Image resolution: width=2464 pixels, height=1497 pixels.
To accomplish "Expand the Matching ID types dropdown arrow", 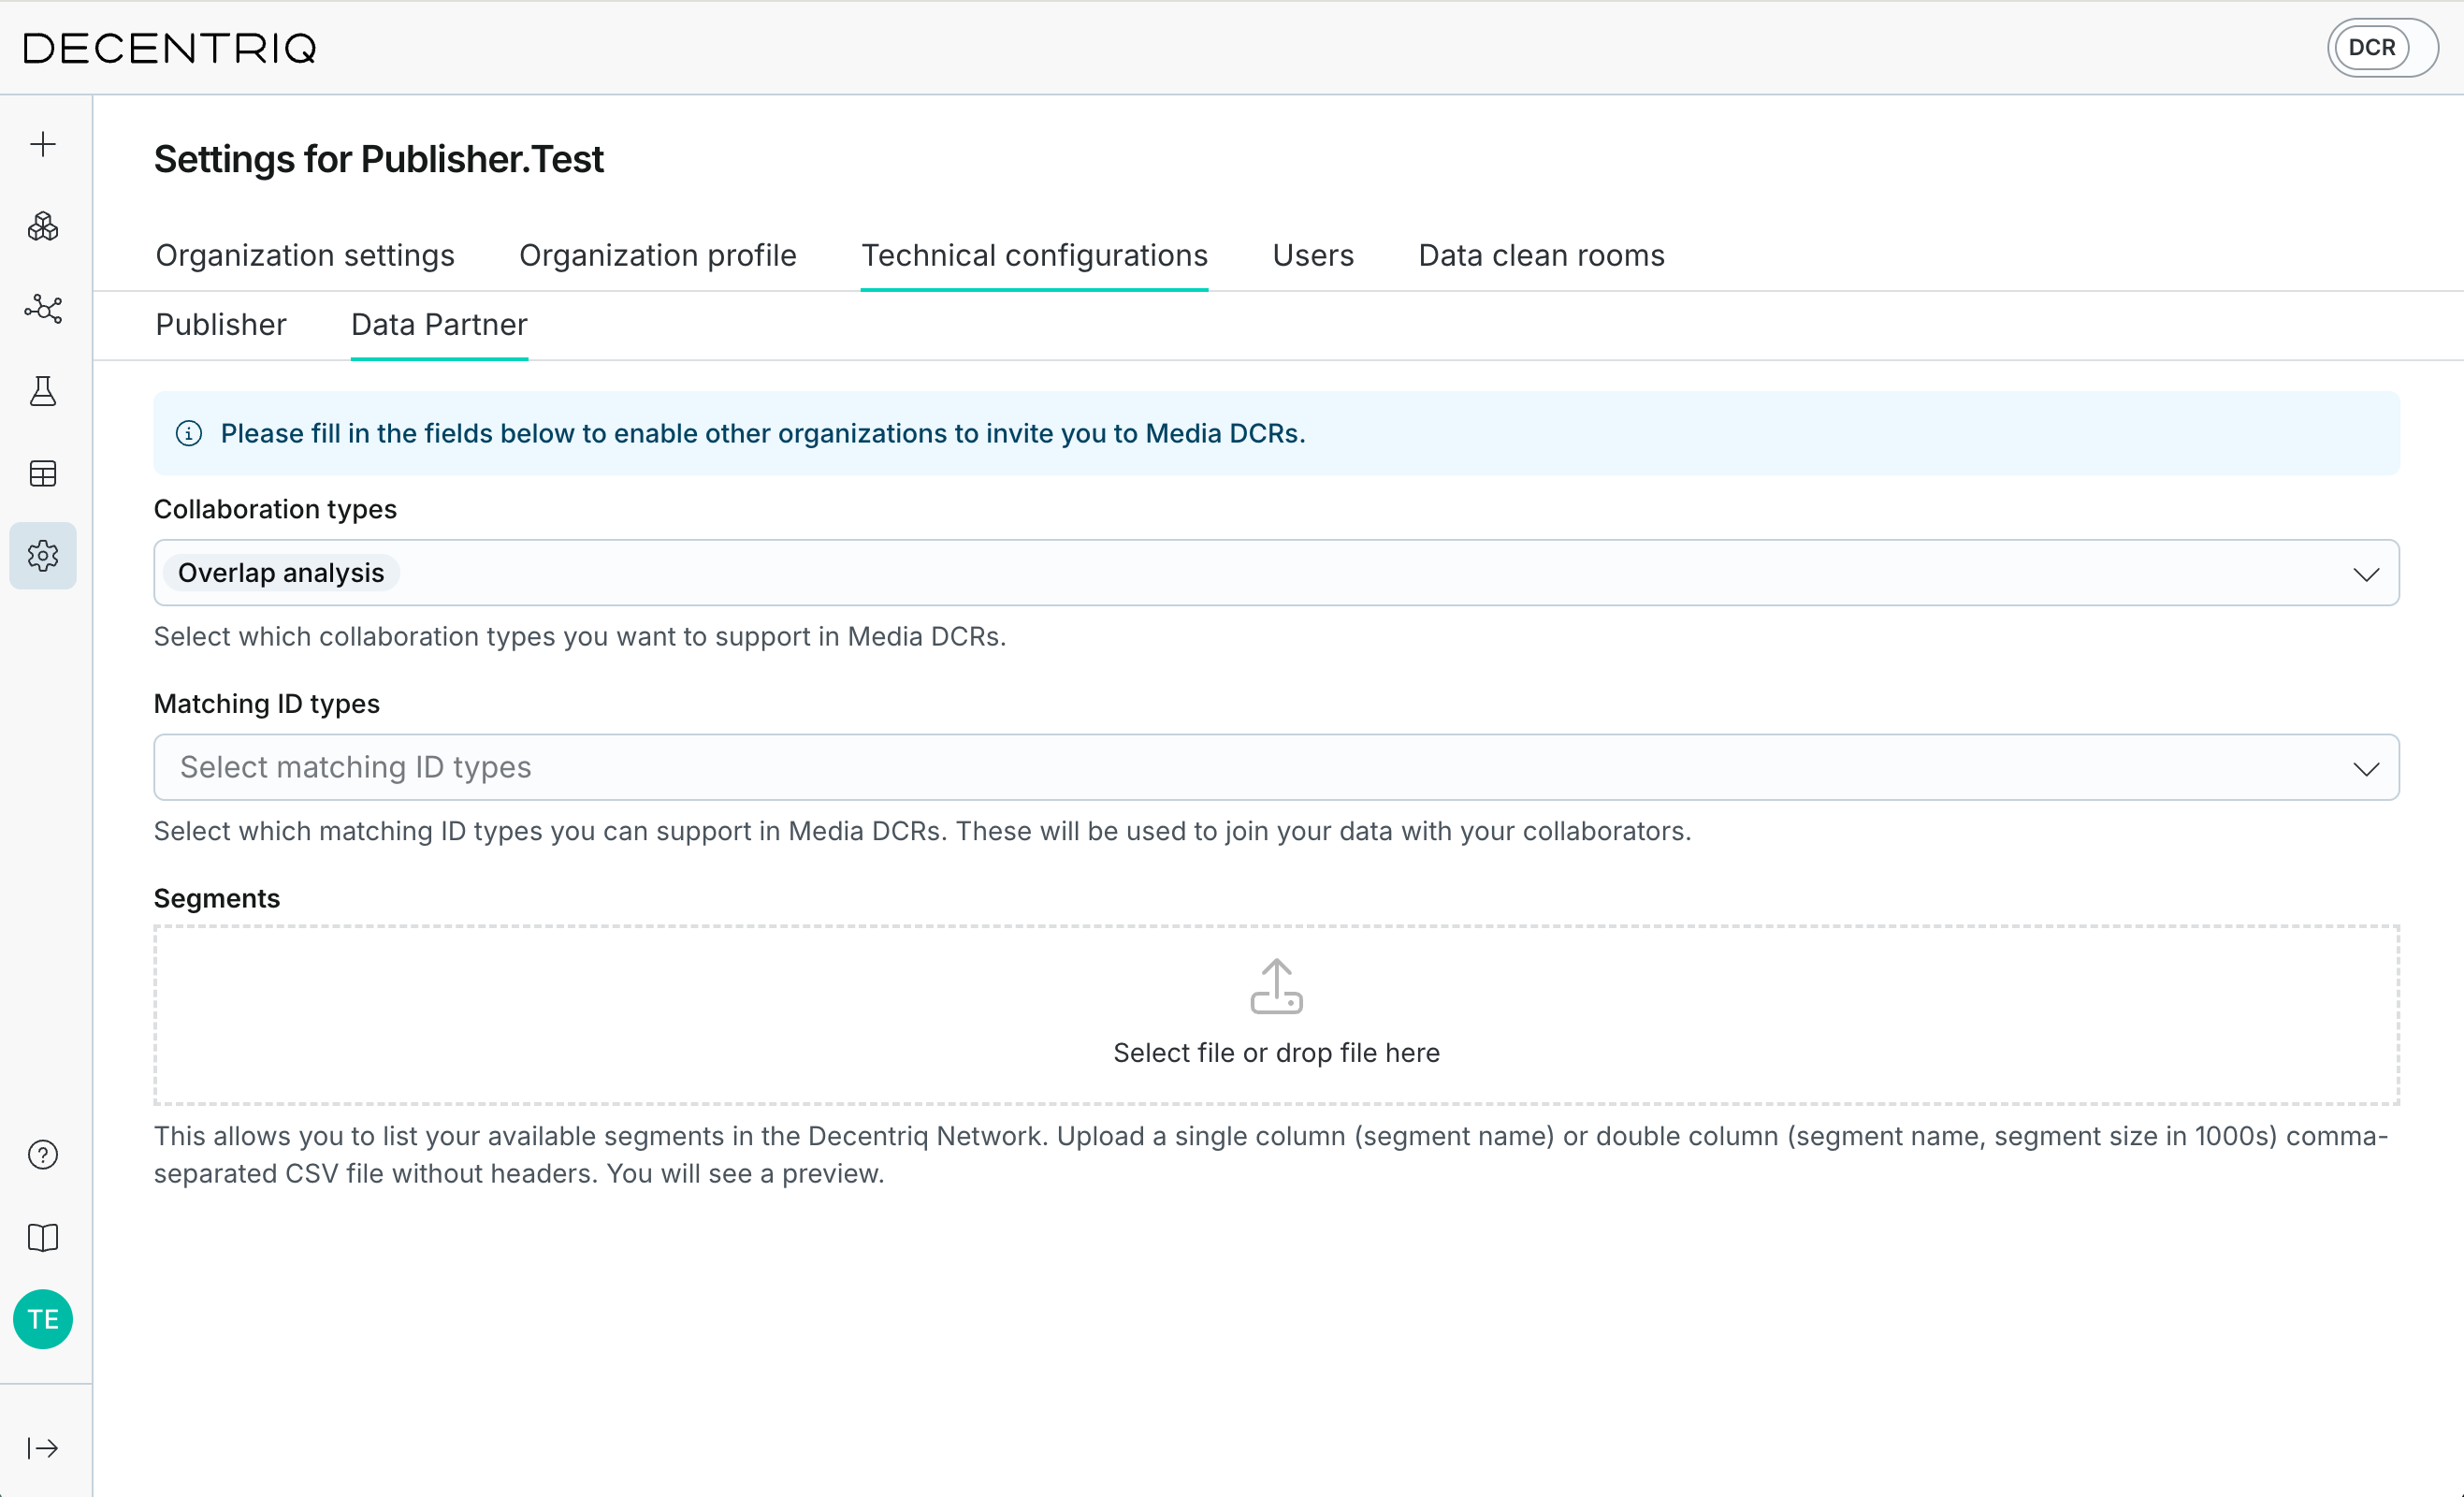I will (2366, 768).
